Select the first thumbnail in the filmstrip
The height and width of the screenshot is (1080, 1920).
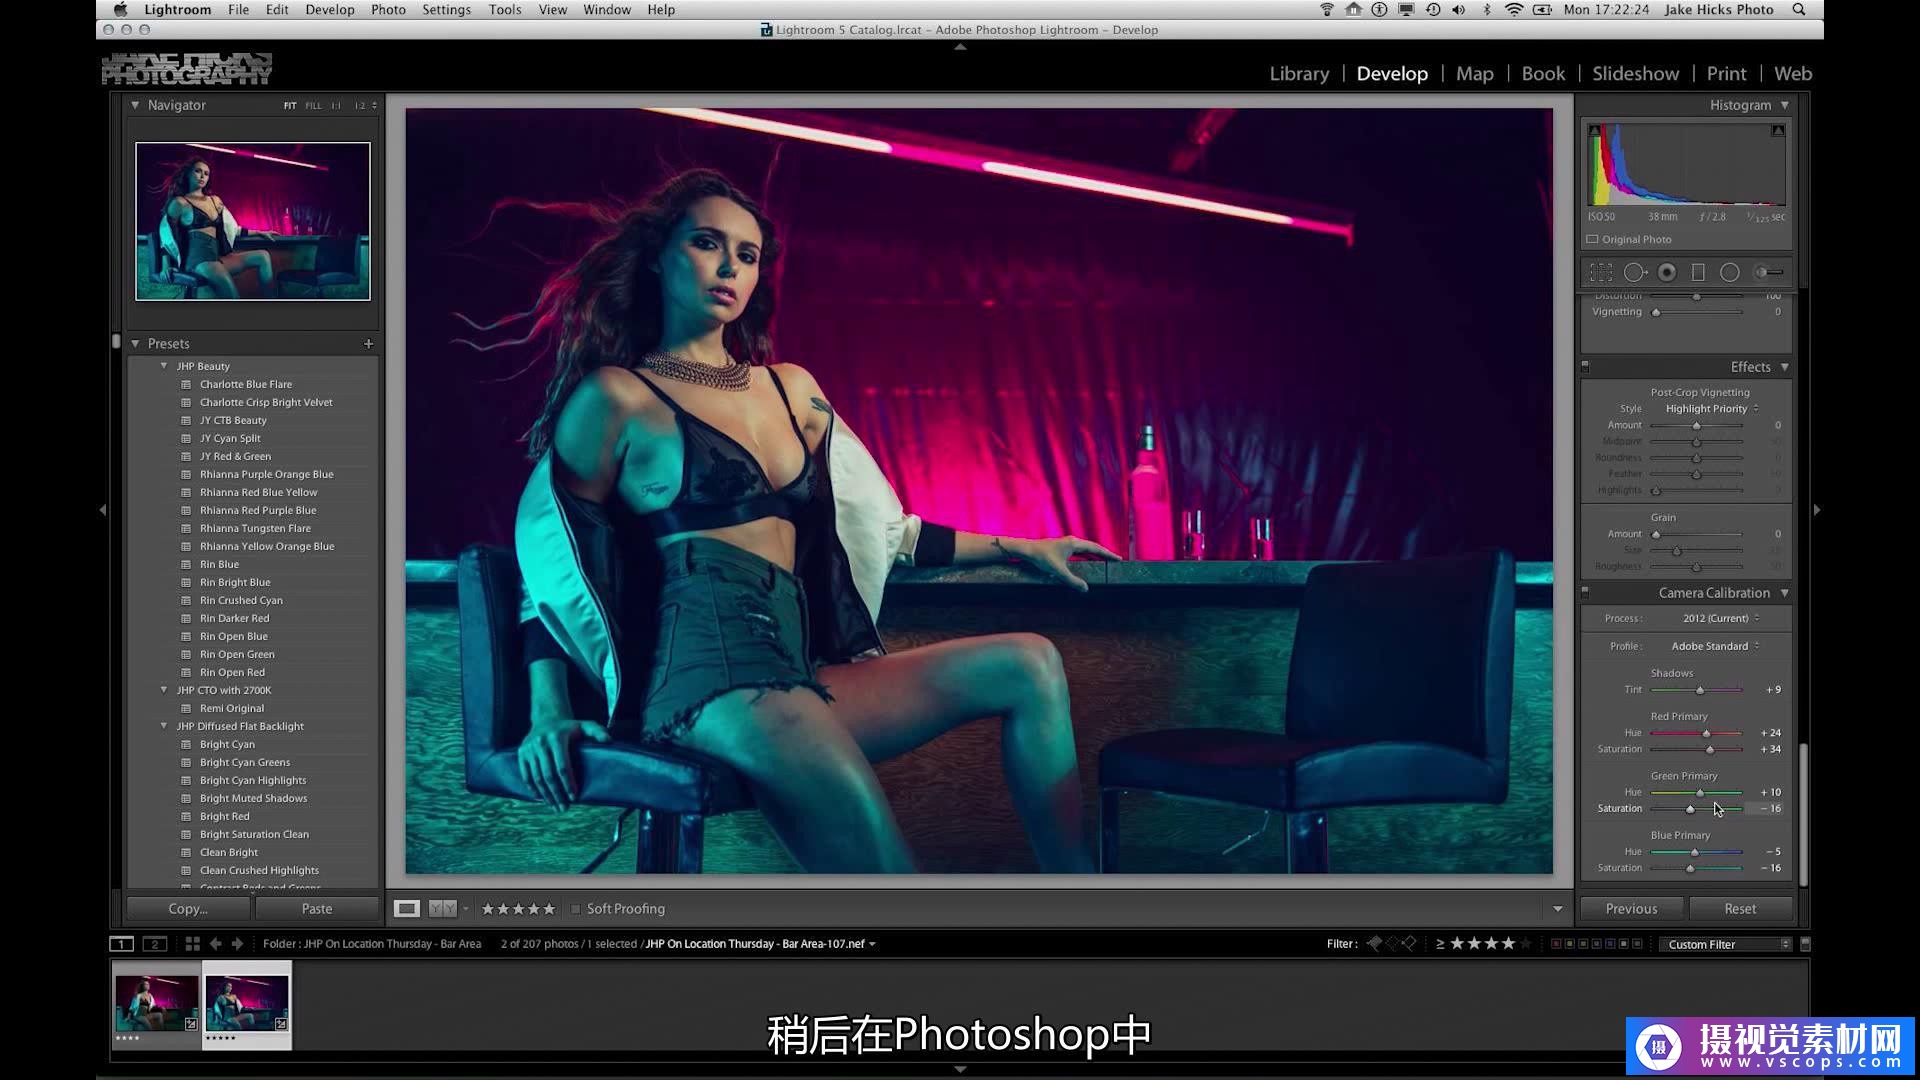click(155, 1004)
